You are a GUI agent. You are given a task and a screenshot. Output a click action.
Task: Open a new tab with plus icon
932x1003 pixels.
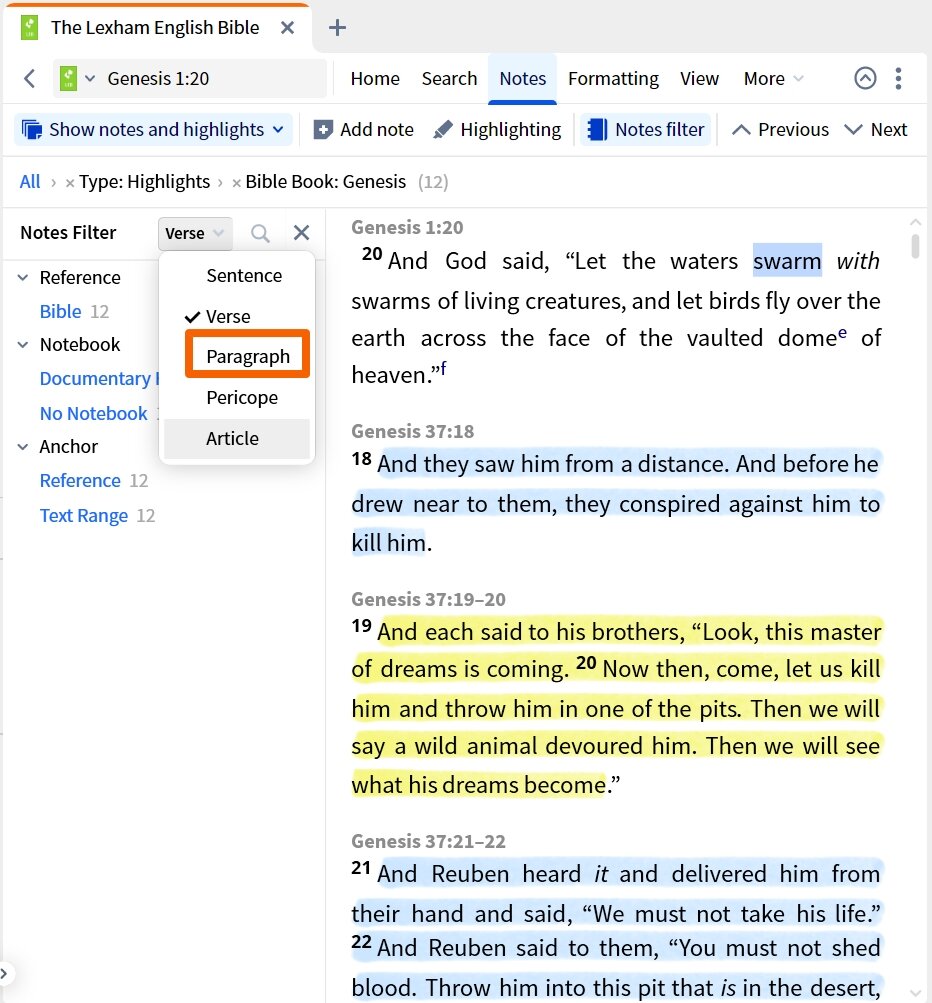pyautogui.click(x=337, y=28)
